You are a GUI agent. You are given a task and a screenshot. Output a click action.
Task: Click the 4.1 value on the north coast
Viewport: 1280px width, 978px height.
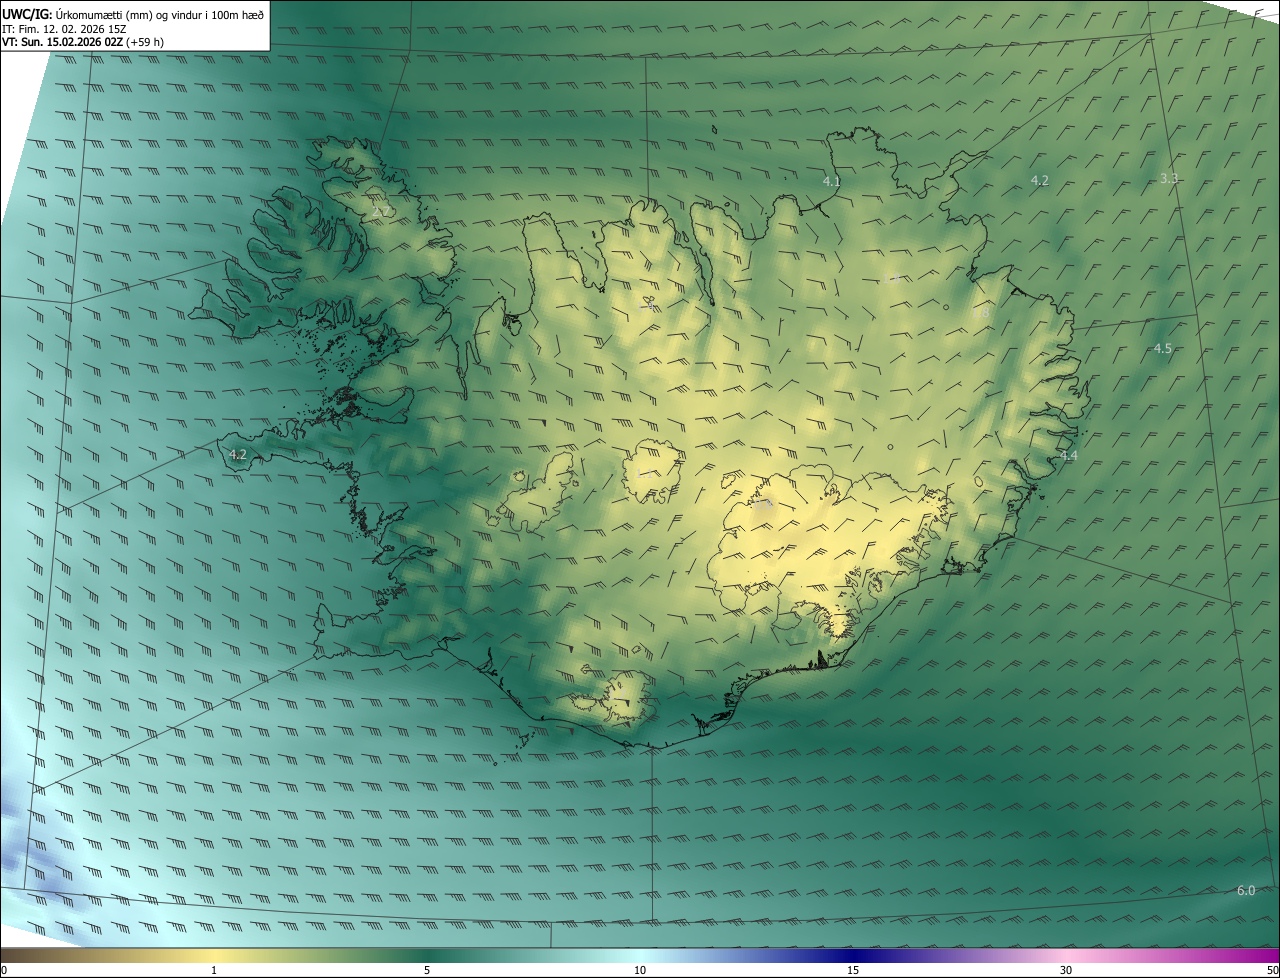[832, 182]
